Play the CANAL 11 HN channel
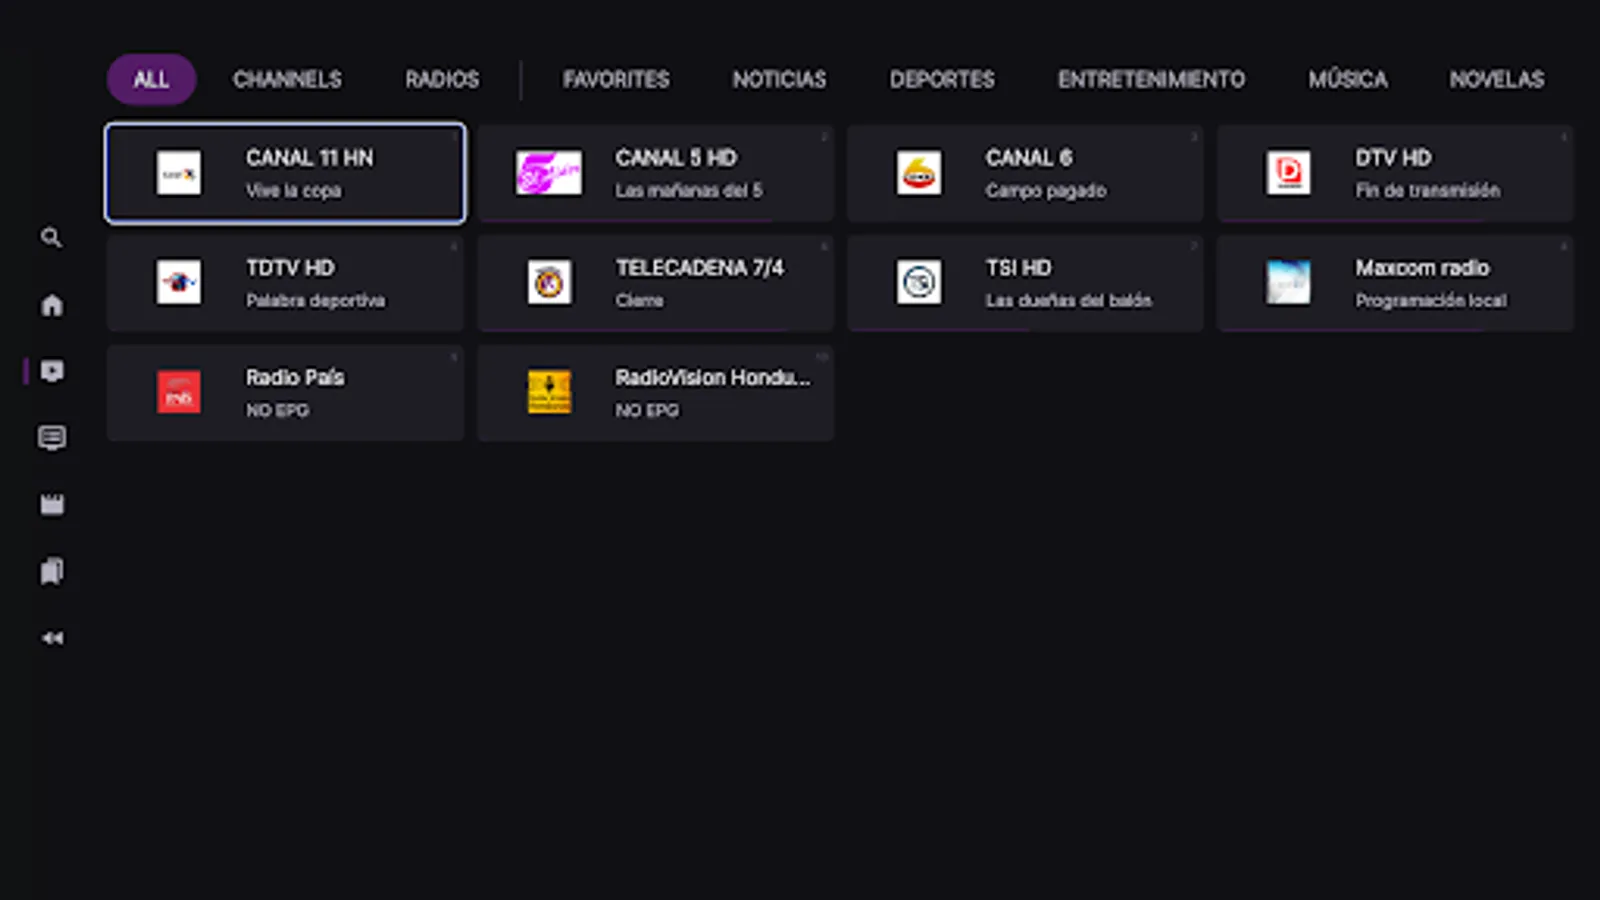The height and width of the screenshot is (900, 1600). pyautogui.click(x=285, y=172)
